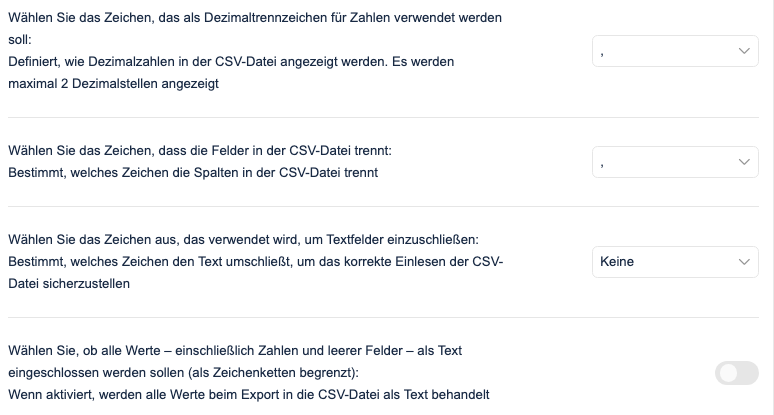Click the 'Keine' value in the enclosure field

[617, 262]
